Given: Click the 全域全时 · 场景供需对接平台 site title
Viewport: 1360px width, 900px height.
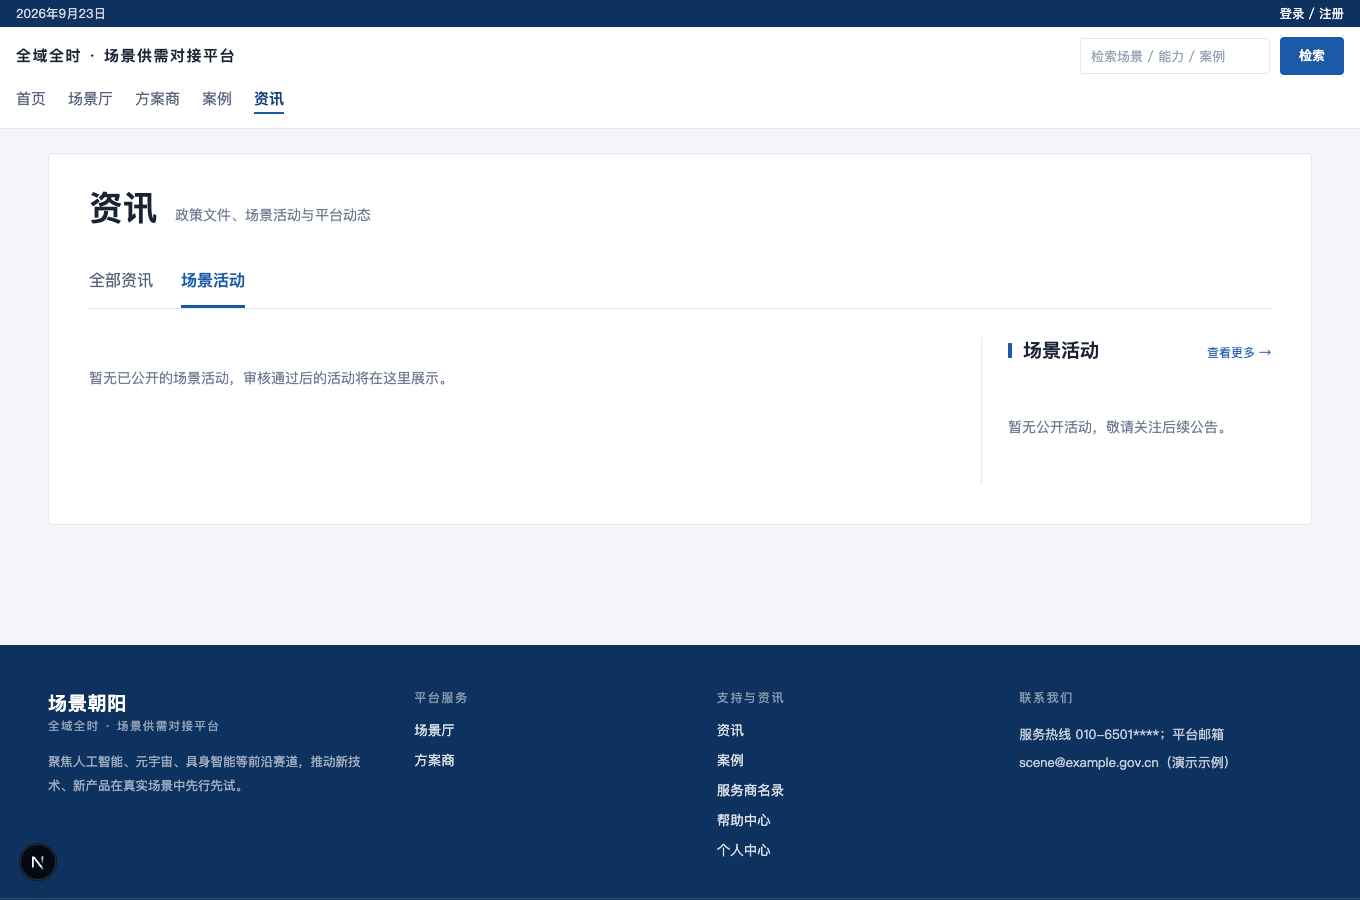Looking at the screenshot, I should (x=125, y=56).
